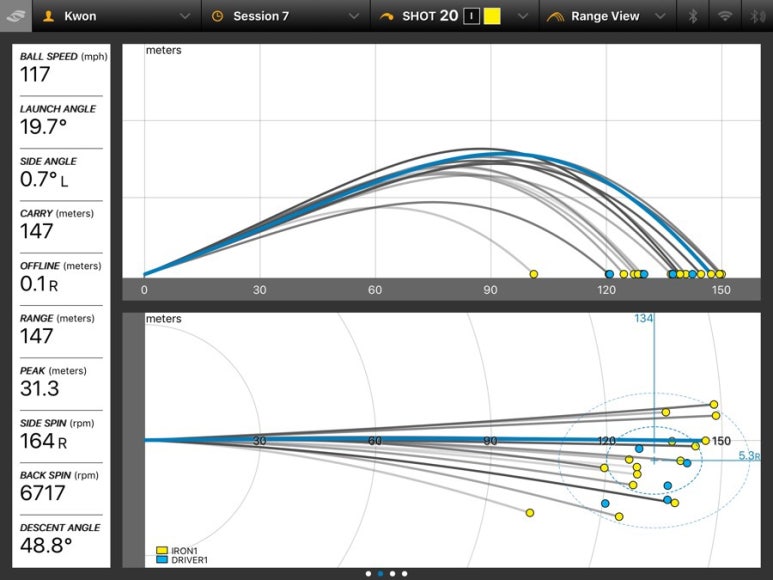Screen dimensions: 773x580
Task: Tap the OFFLINE 0.1 R value
Action: pyautogui.click(x=39, y=284)
